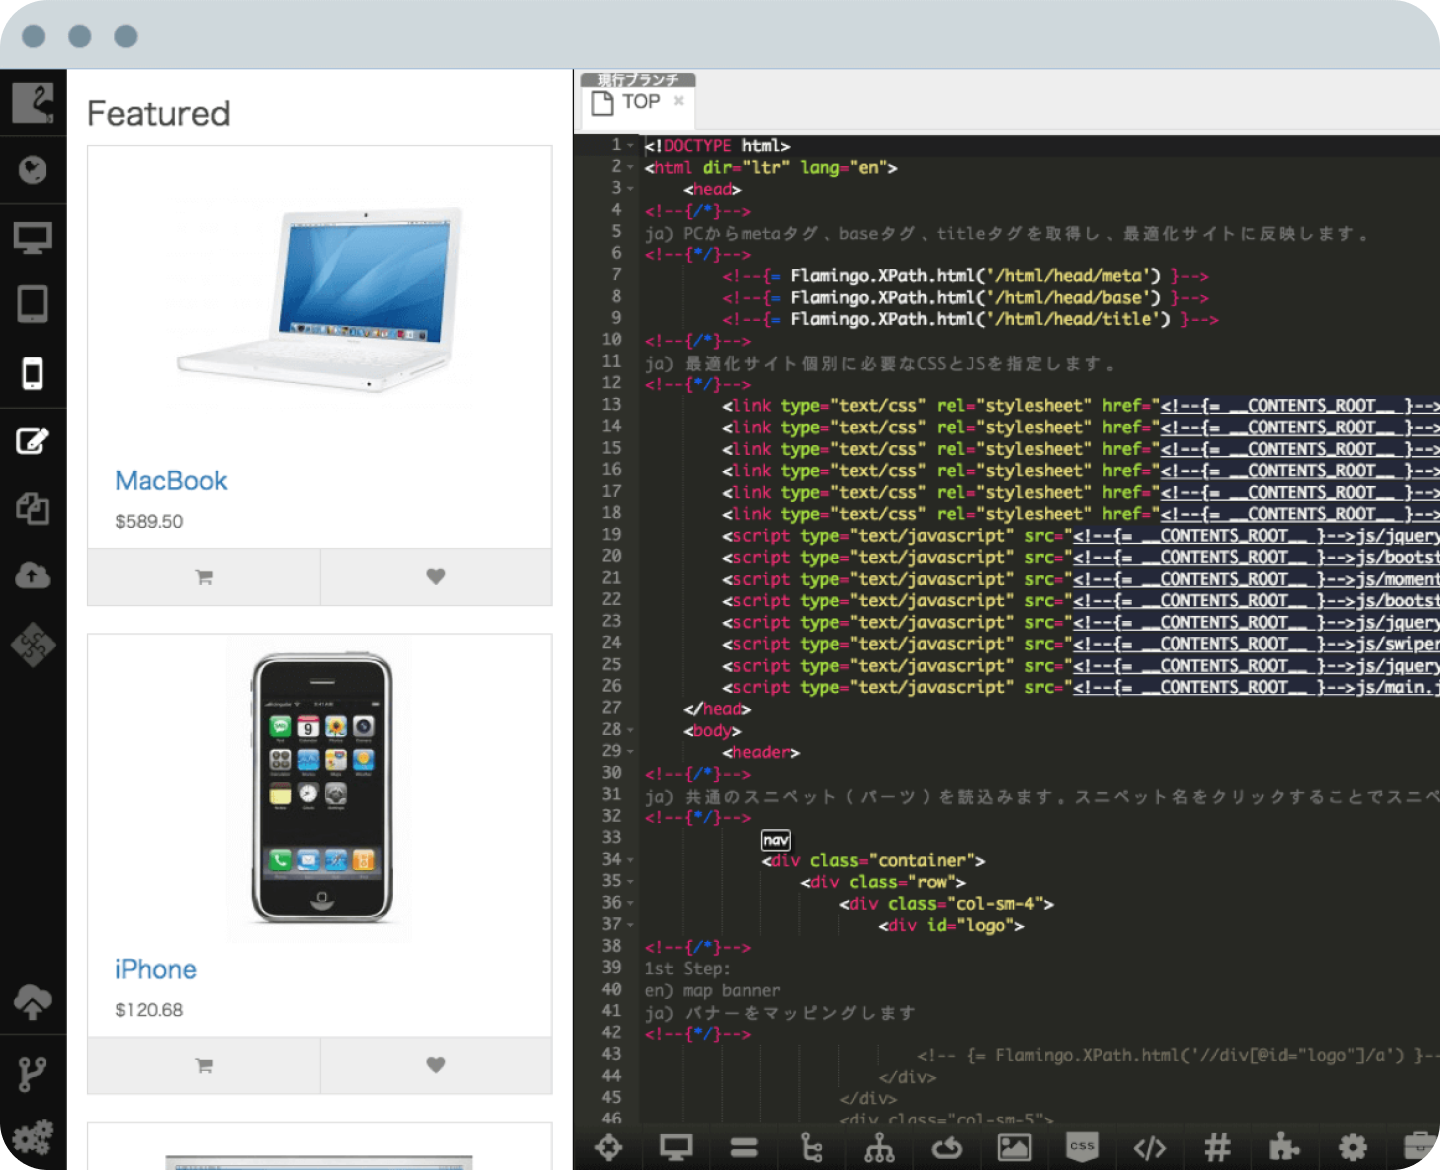Click the Featured heading text
Image resolution: width=1440 pixels, height=1170 pixels.
[x=158, y=113]
